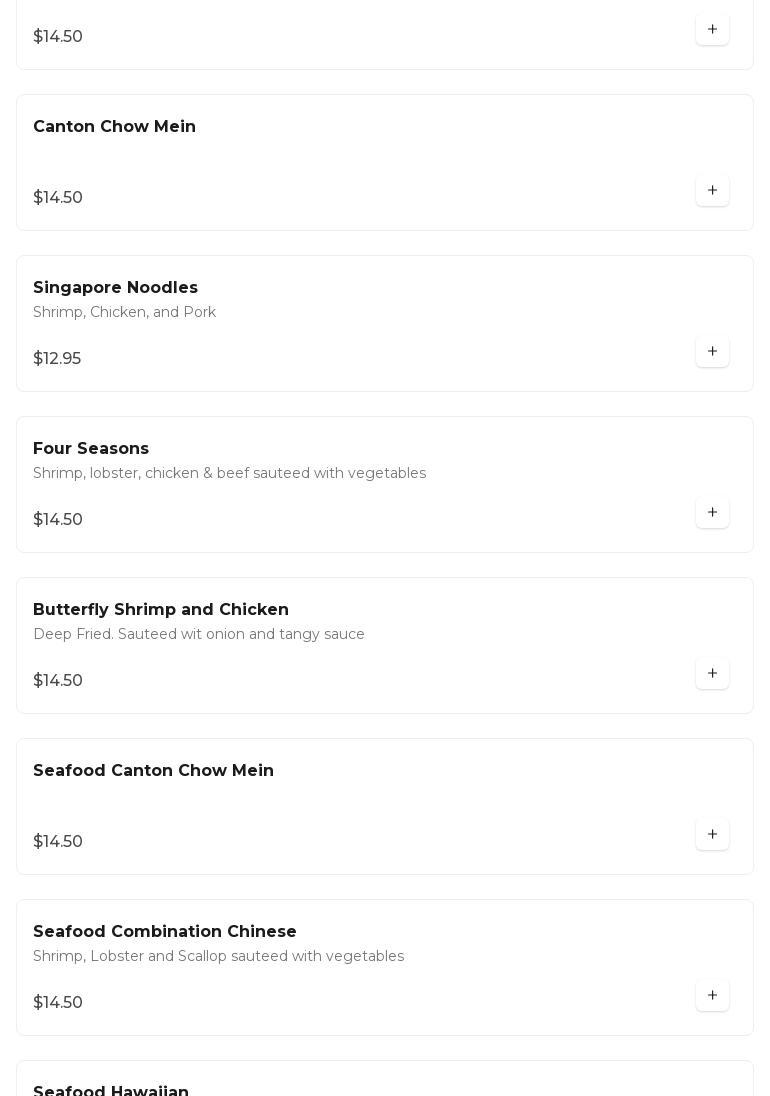770x1096 pixels.
Task: Click the $12.95 Singapore Noodles price
Action: 57,358
